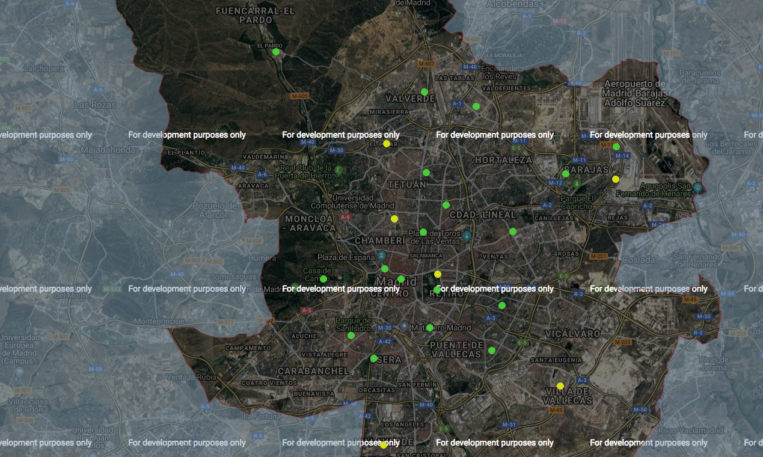
Task: Select the yellow marker above Chamberí
Action: [394, 219]
